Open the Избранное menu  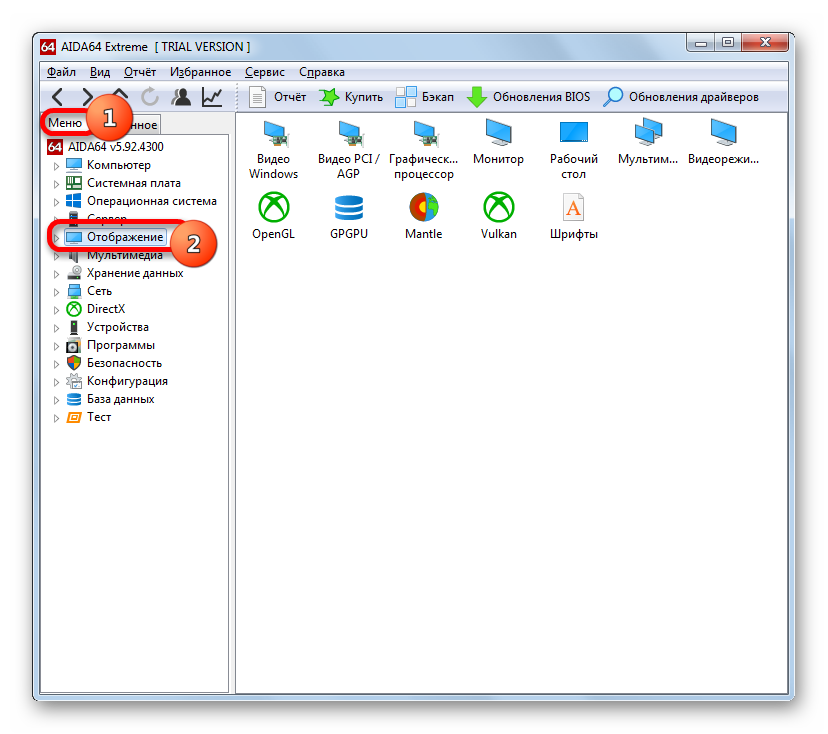200,72
